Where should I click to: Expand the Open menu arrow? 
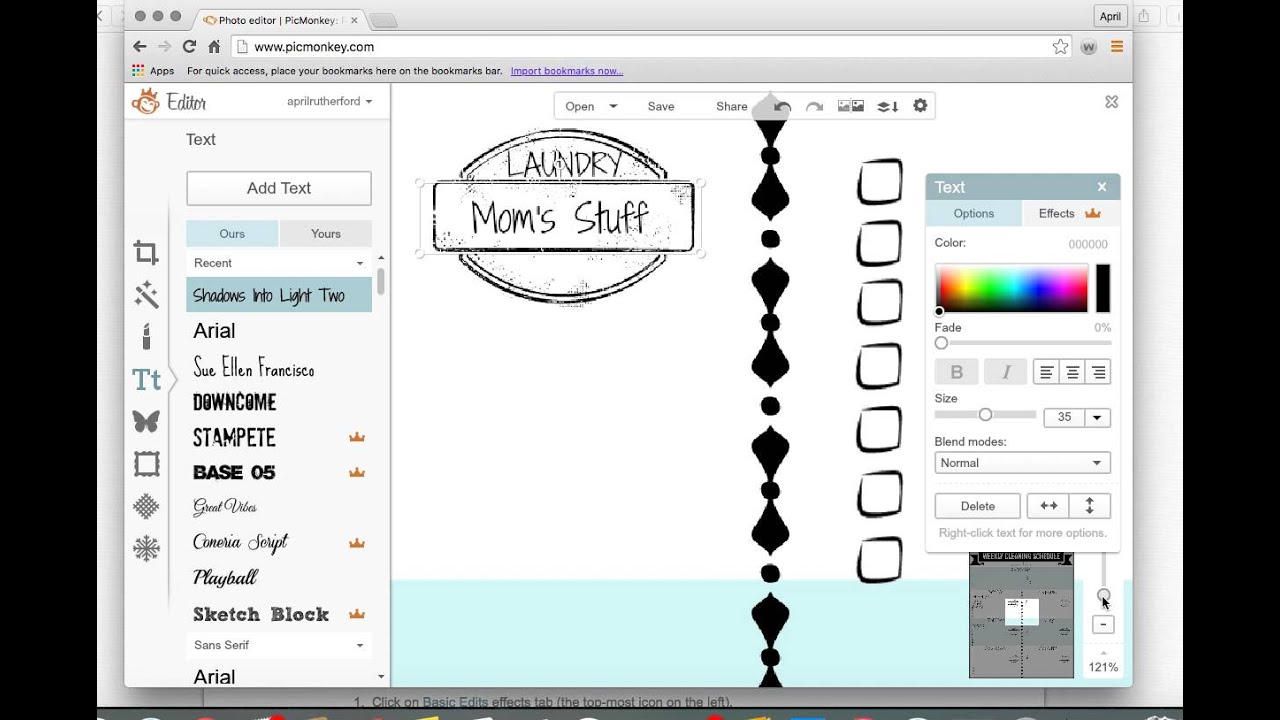613,106
